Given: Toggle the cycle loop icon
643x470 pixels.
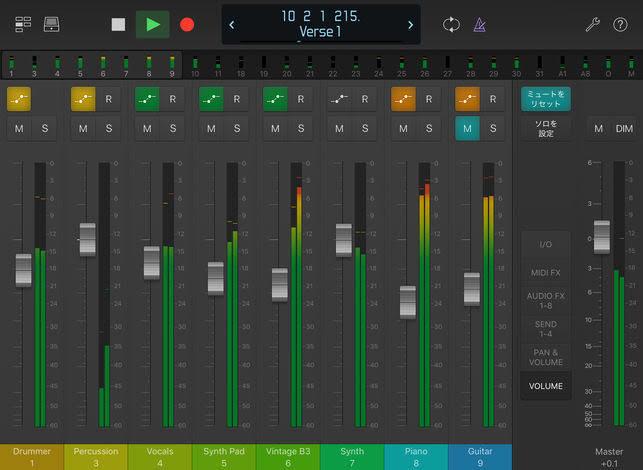Looking at the screenshot, I should [x=451, y=25].
